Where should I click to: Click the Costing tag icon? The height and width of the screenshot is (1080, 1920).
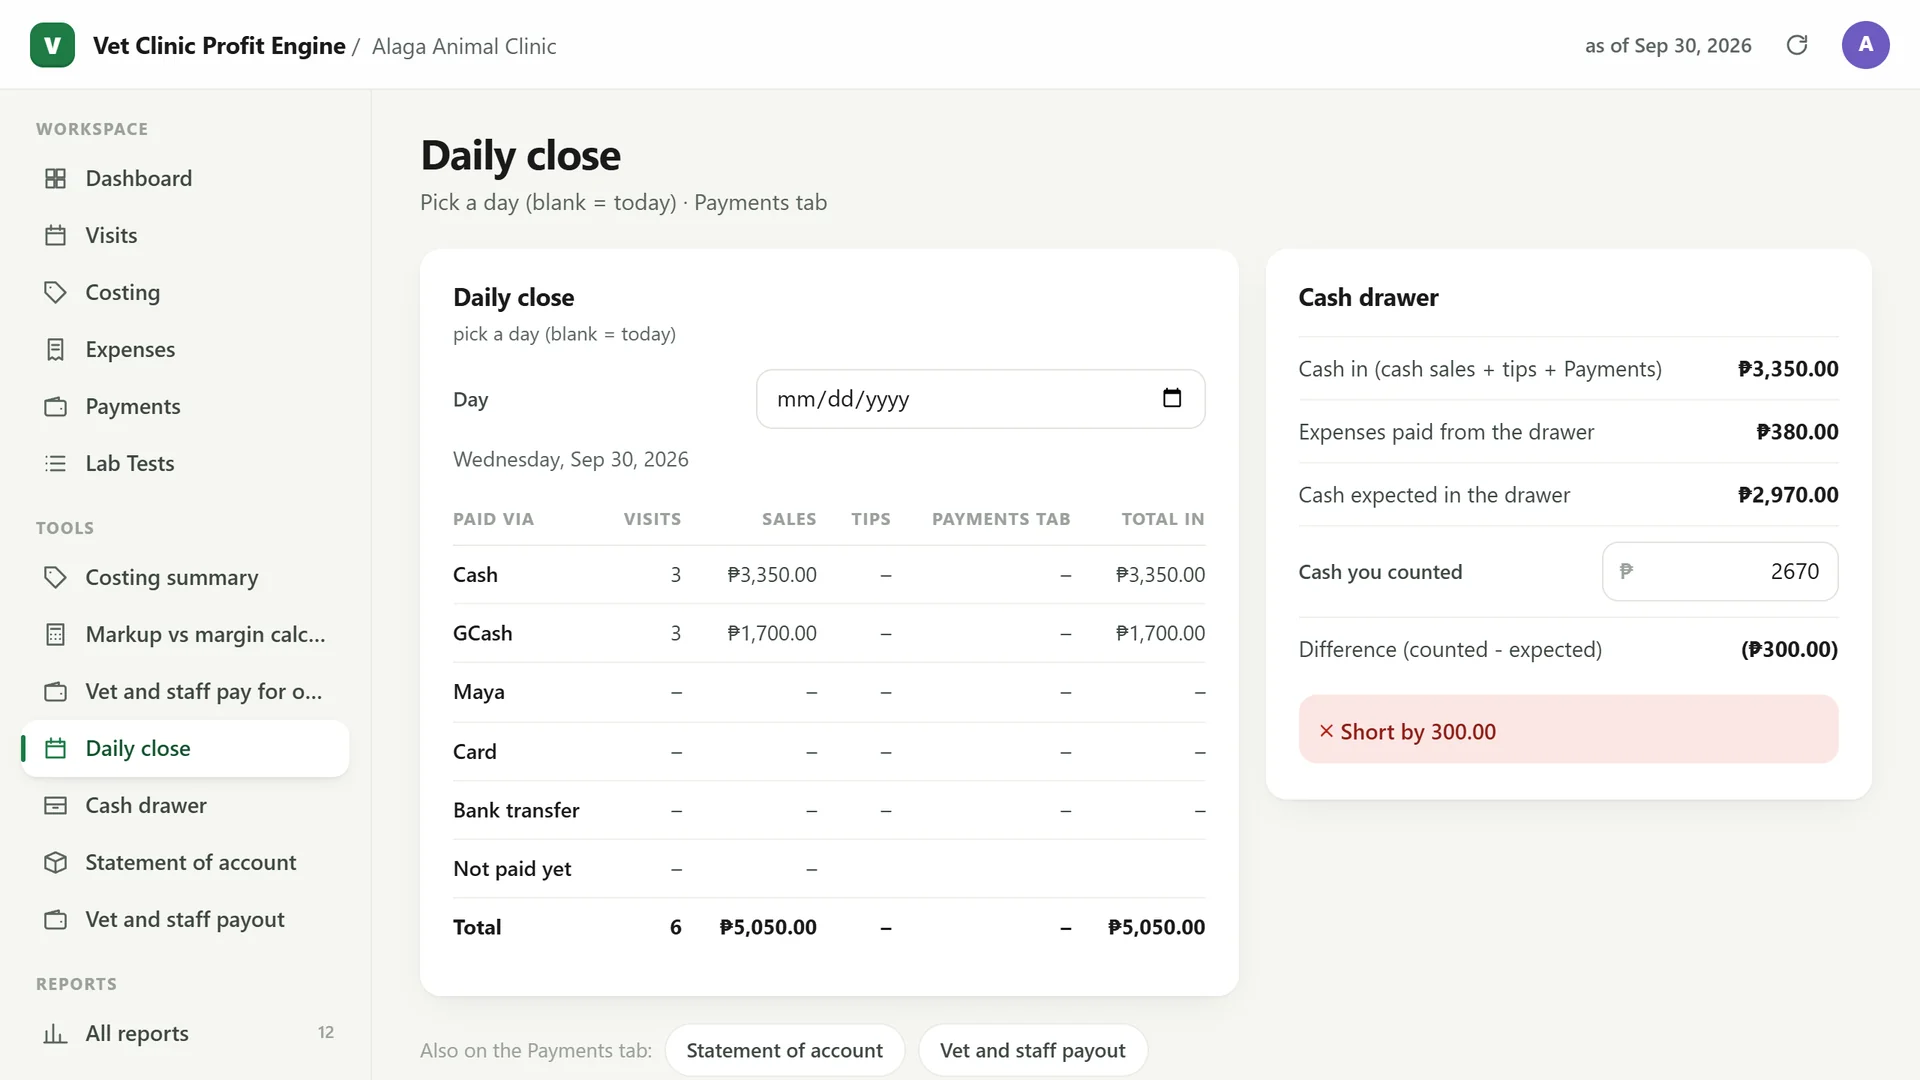[56, 292]
